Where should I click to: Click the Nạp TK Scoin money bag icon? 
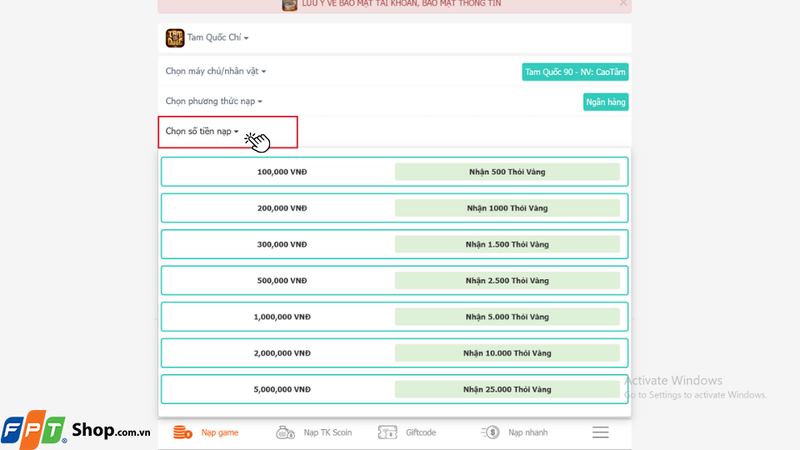coord(285,432)
